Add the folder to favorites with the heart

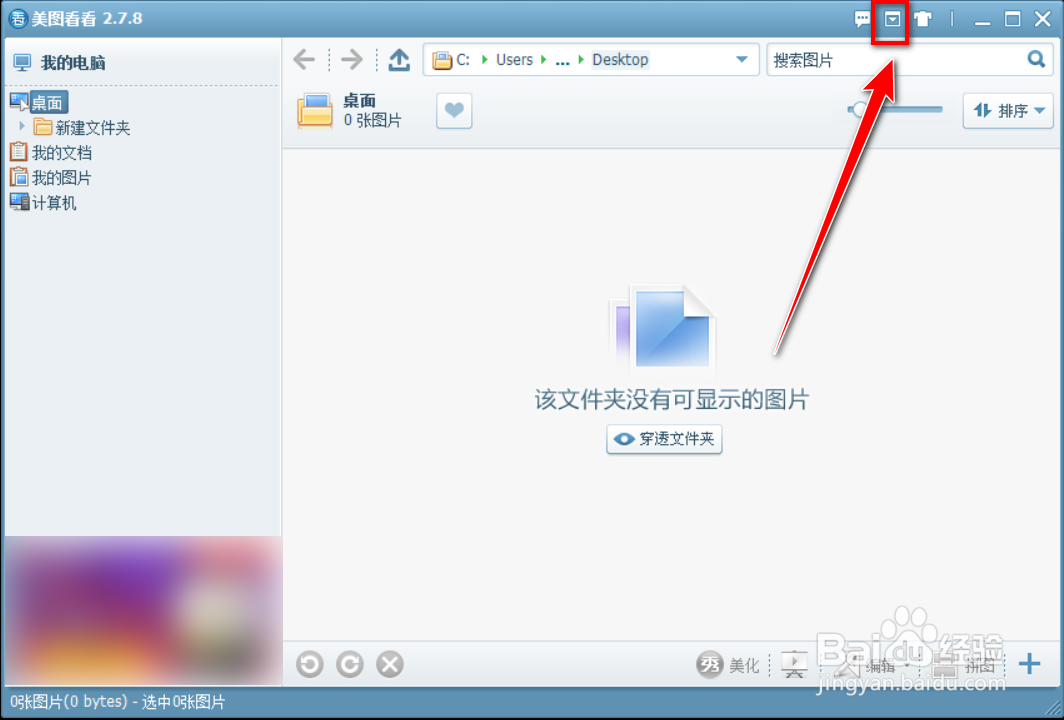click(454, 111)
